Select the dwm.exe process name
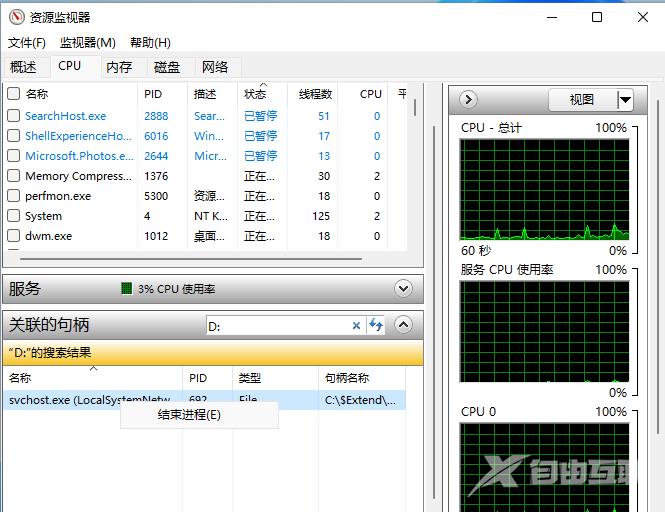This screenshot has height=512, width=665. coord(48,235)
